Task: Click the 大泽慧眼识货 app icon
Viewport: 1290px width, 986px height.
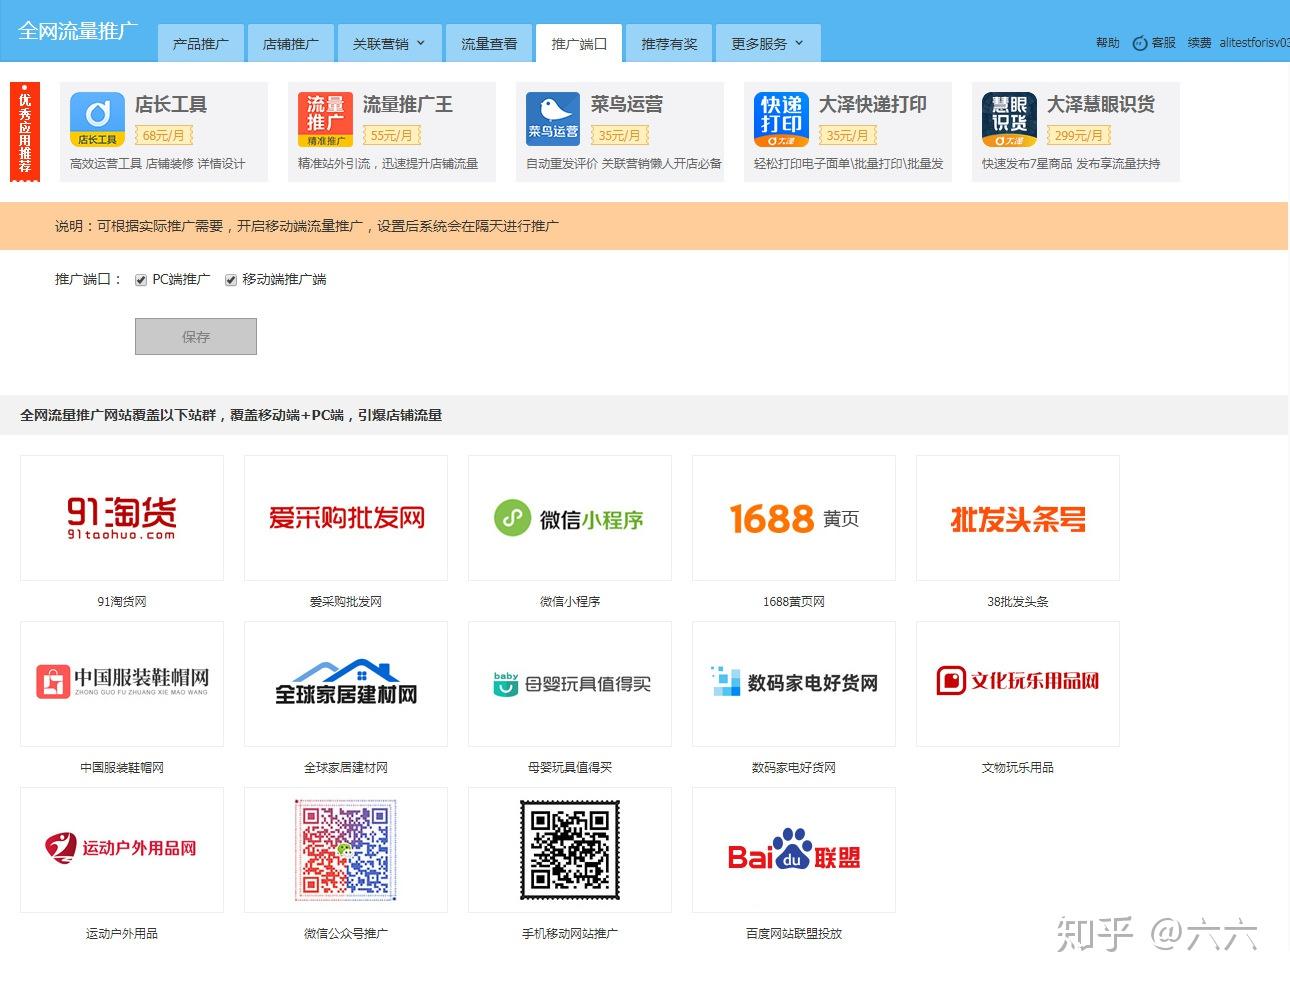Action: point(1009,119)
